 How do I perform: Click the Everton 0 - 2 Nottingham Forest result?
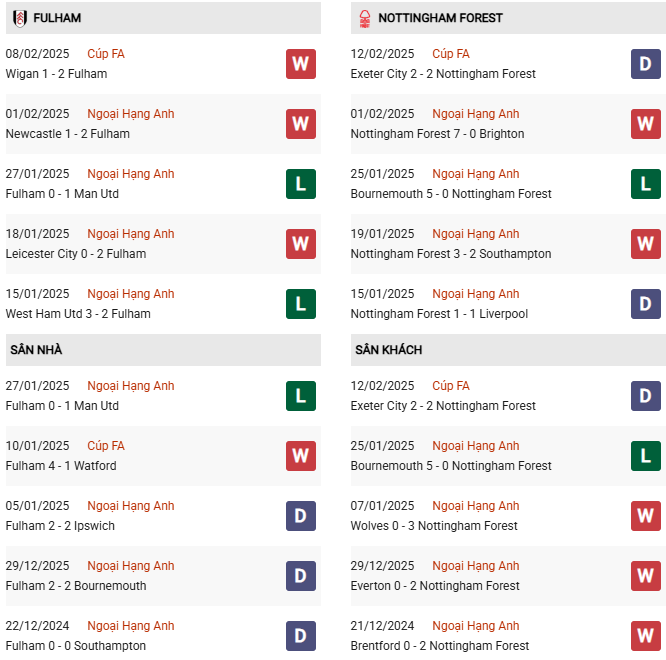point(435,586)
